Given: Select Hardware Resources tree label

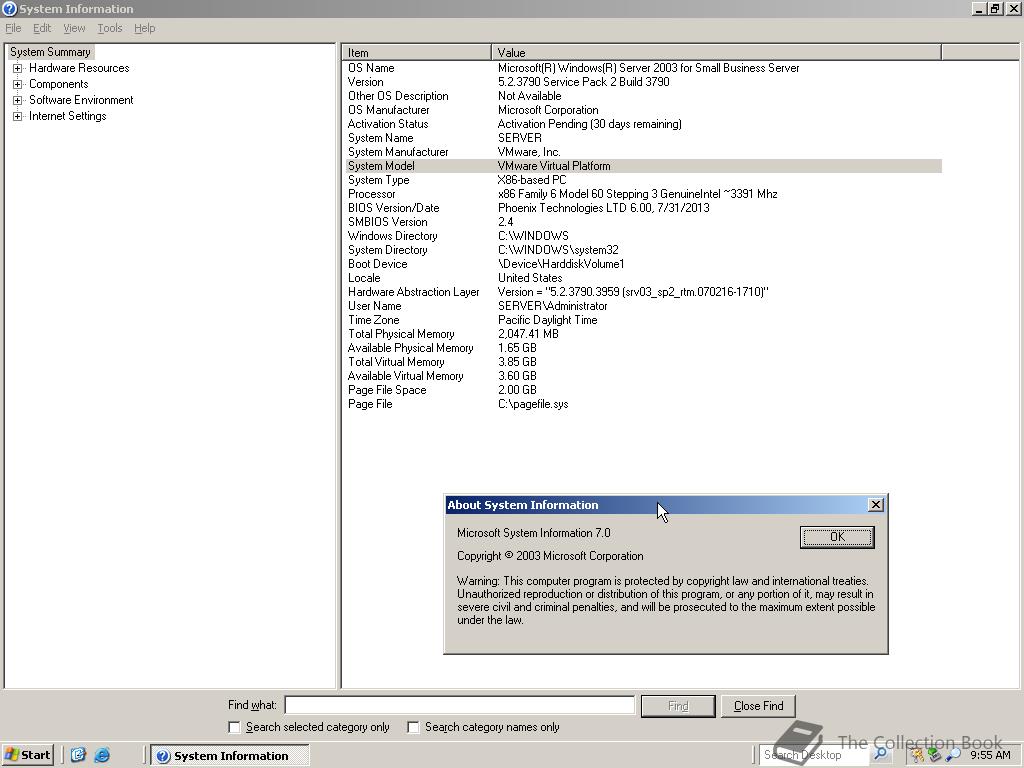Looking at the screenshot, I should tap(79, 68).
